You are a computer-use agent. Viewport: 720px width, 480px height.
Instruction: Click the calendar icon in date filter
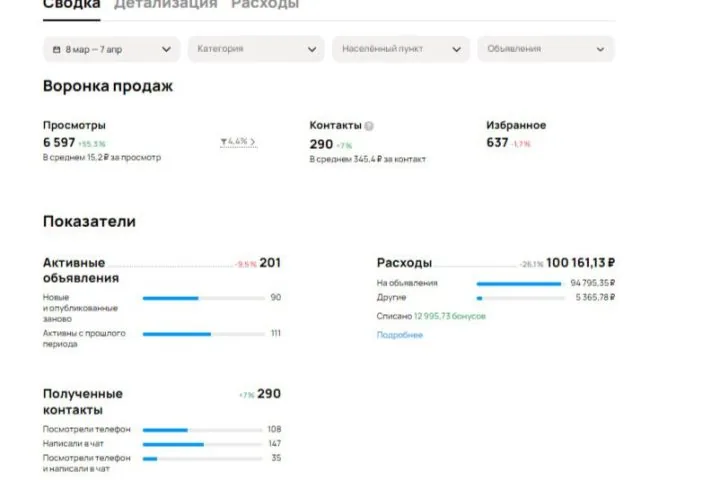tap(56, 49)
